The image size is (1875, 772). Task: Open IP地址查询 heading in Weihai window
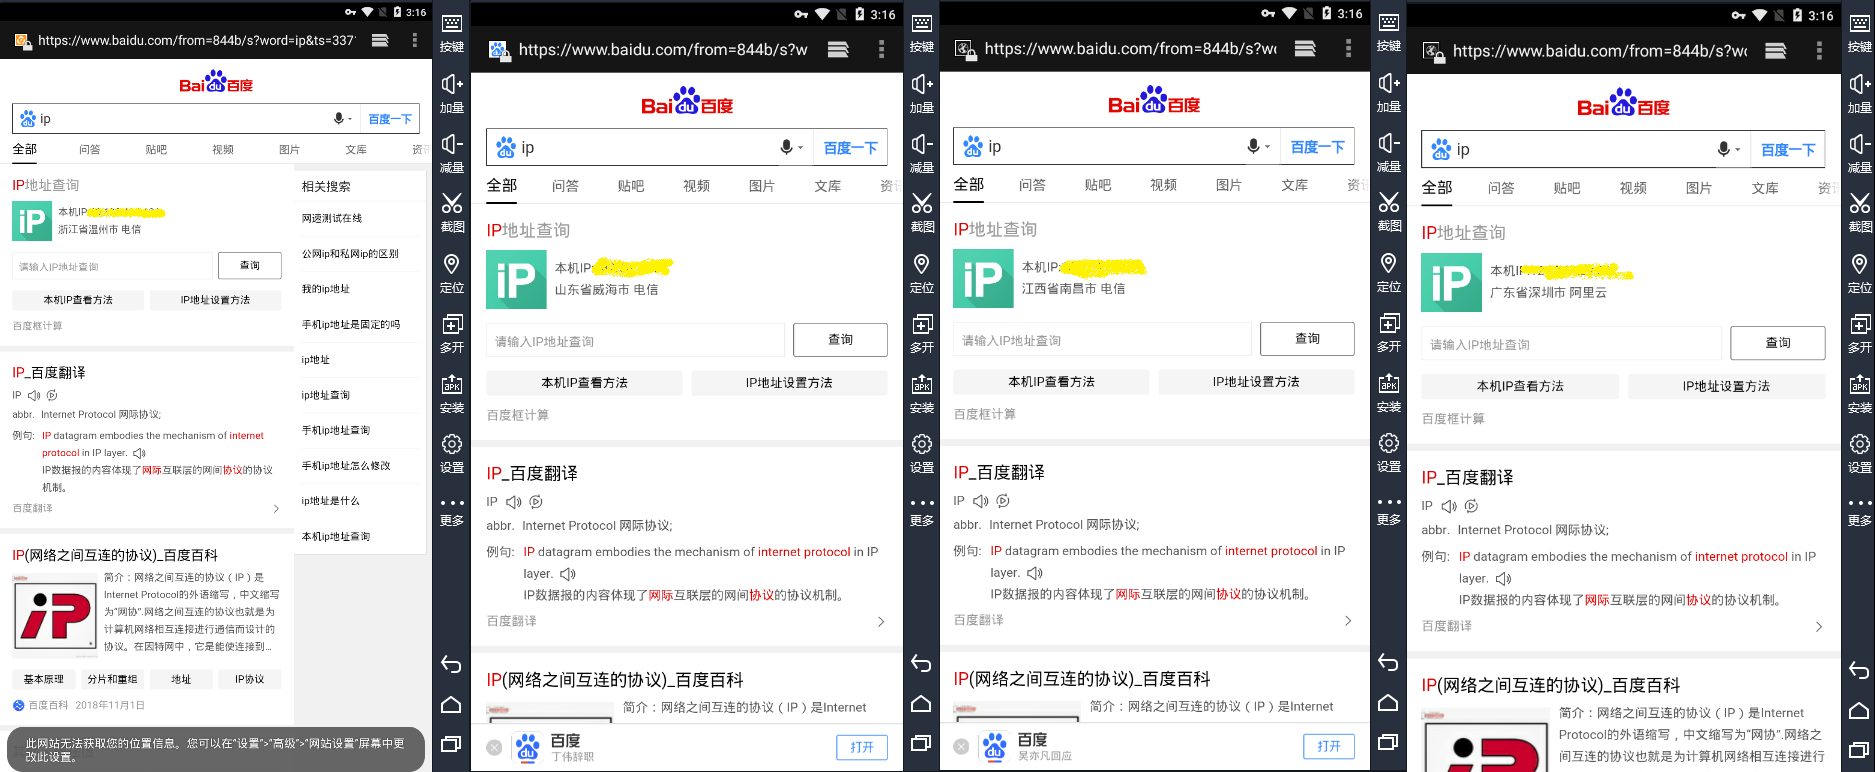pos(528,231)
